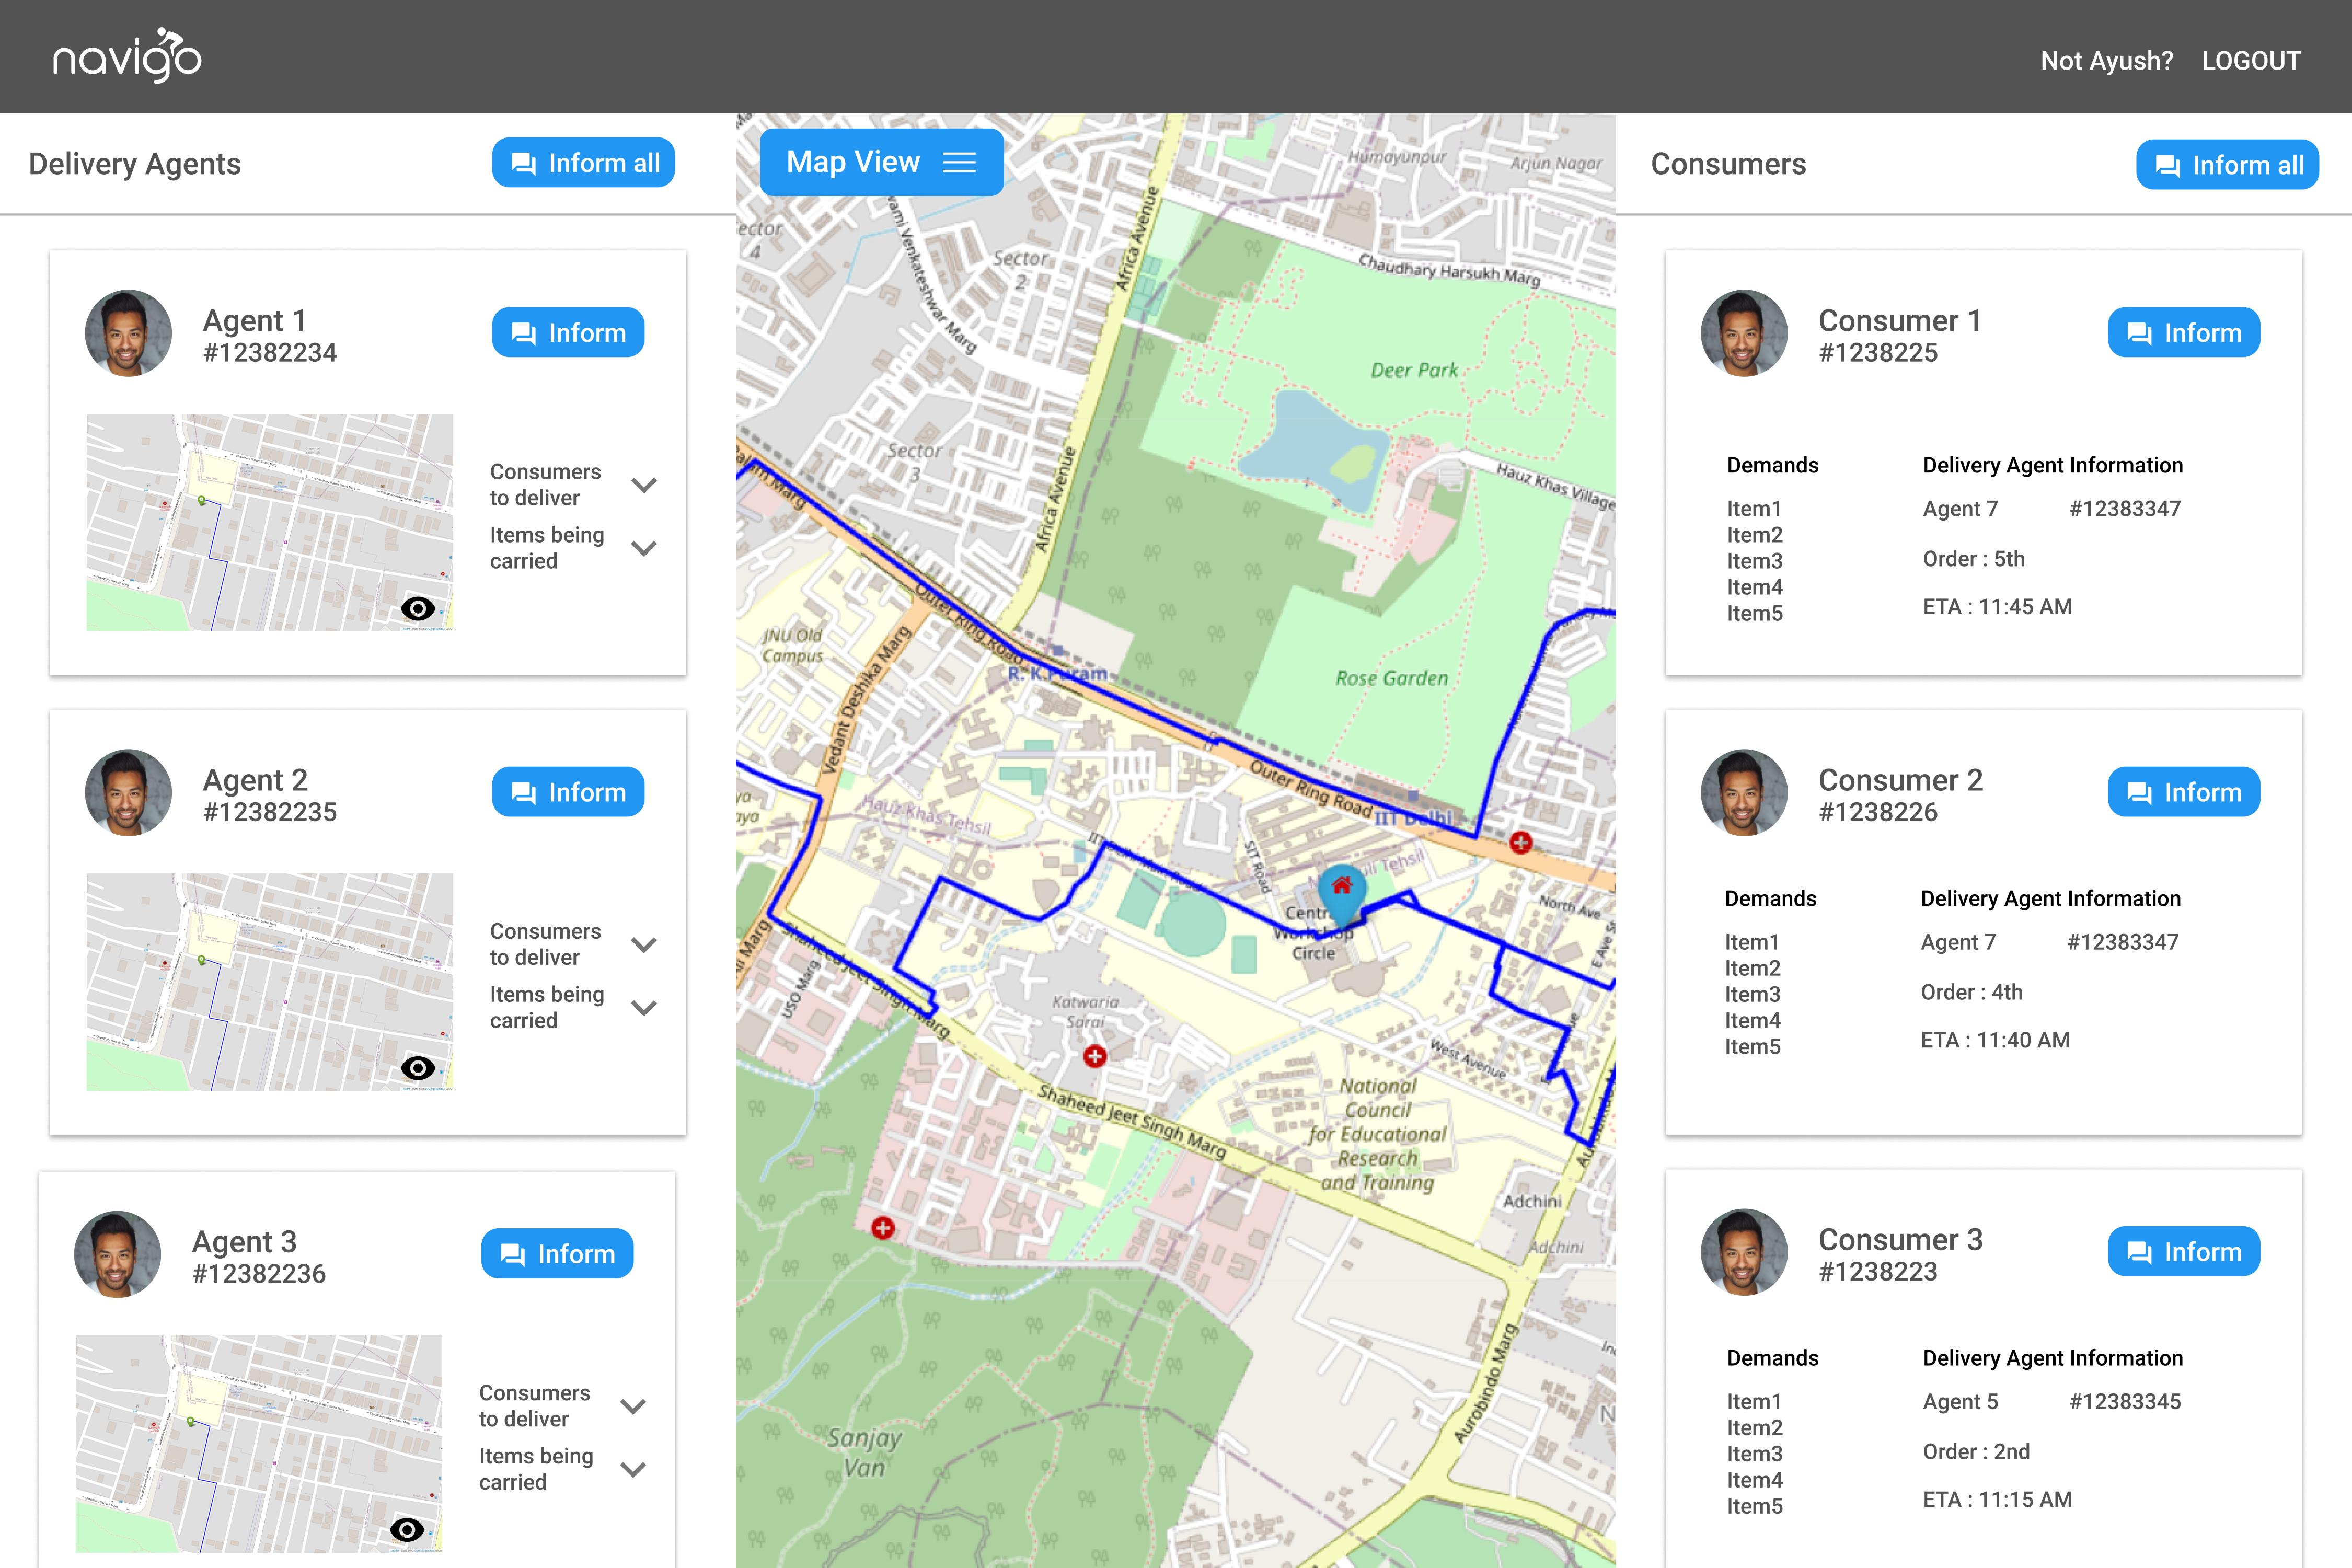Click Not Ayush? link
This screenshot has width=2352, height=1568.
(2106, 61)
